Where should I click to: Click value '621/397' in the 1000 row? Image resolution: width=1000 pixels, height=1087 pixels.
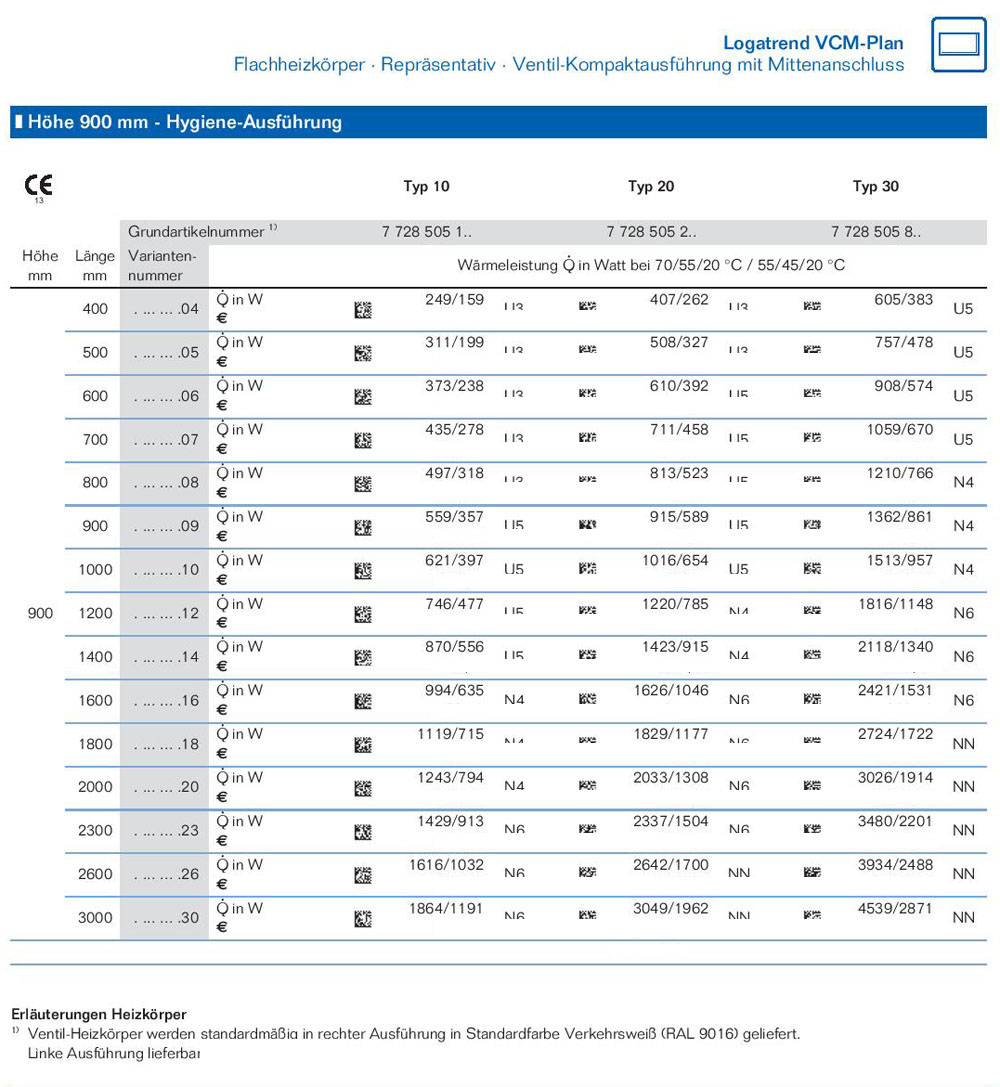[455, 560]
